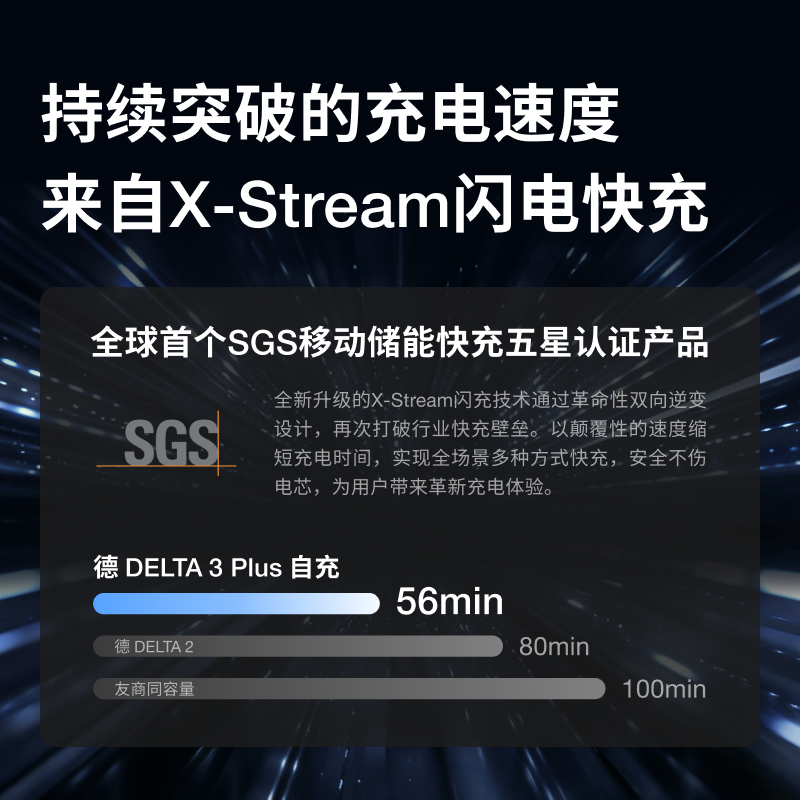Select the 100min time label
The height and width of the screenshot is (800, 800).
click(x=664, y=689)
